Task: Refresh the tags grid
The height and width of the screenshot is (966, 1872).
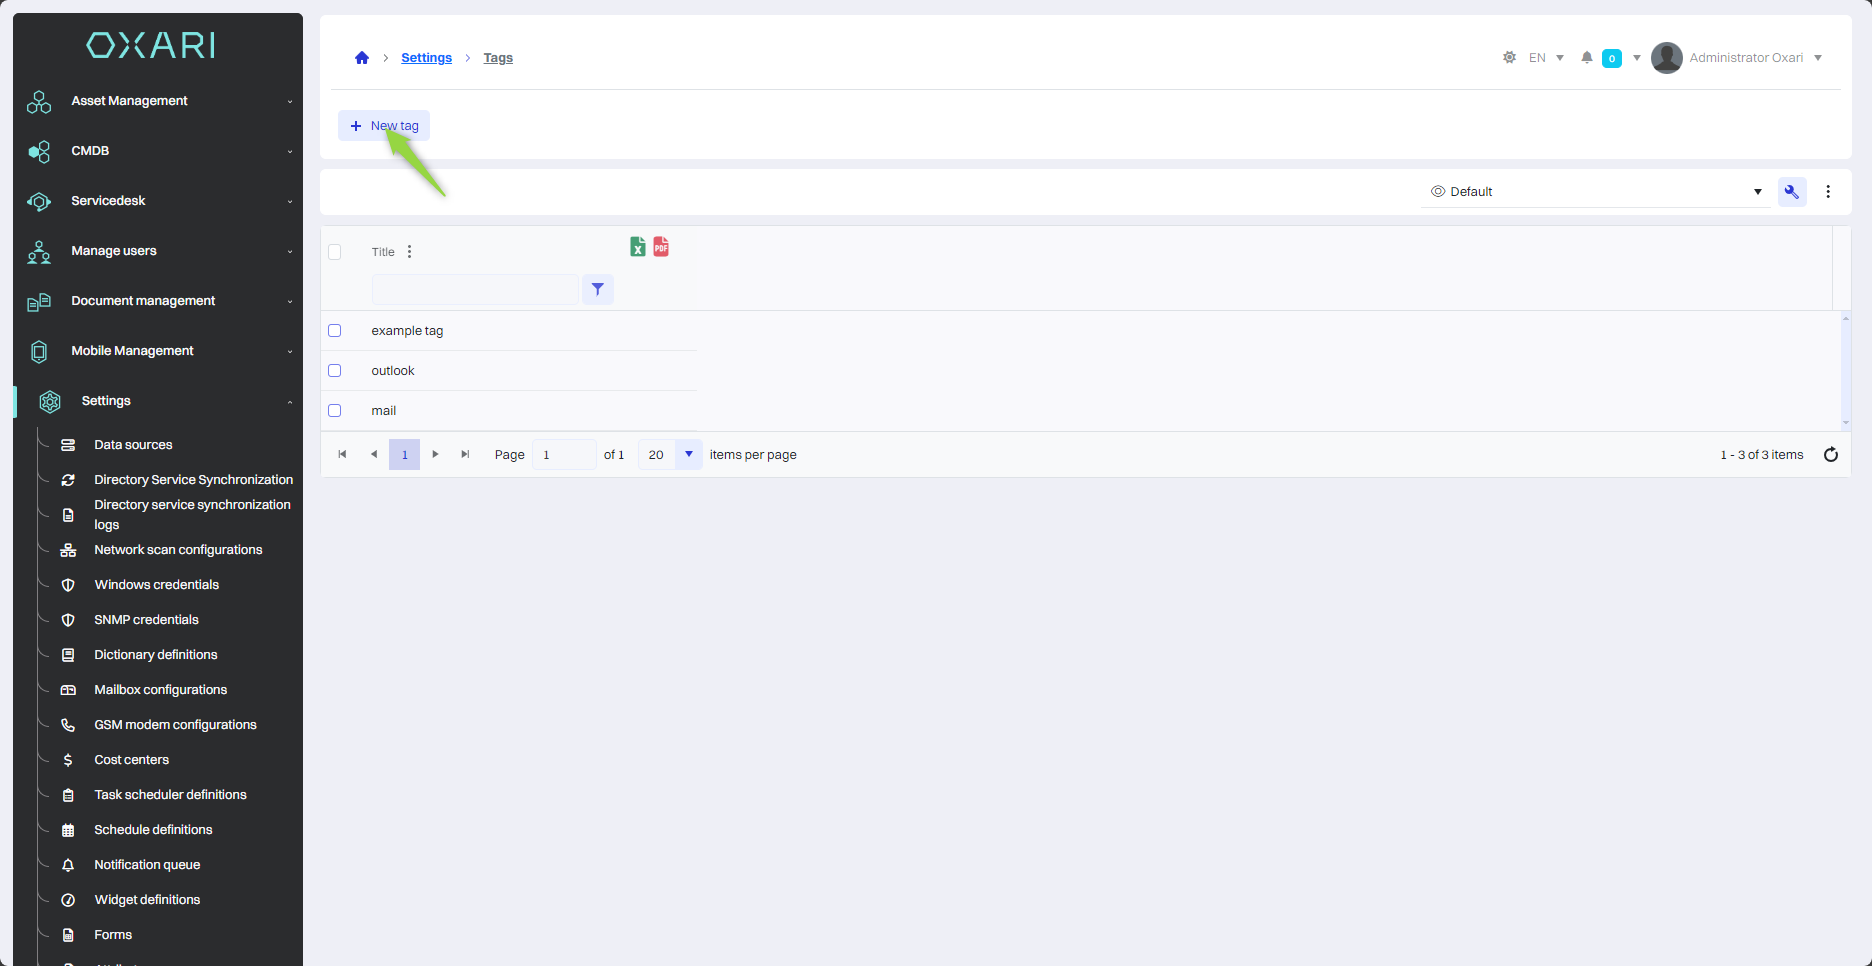Action: (x=1830, y=455)
